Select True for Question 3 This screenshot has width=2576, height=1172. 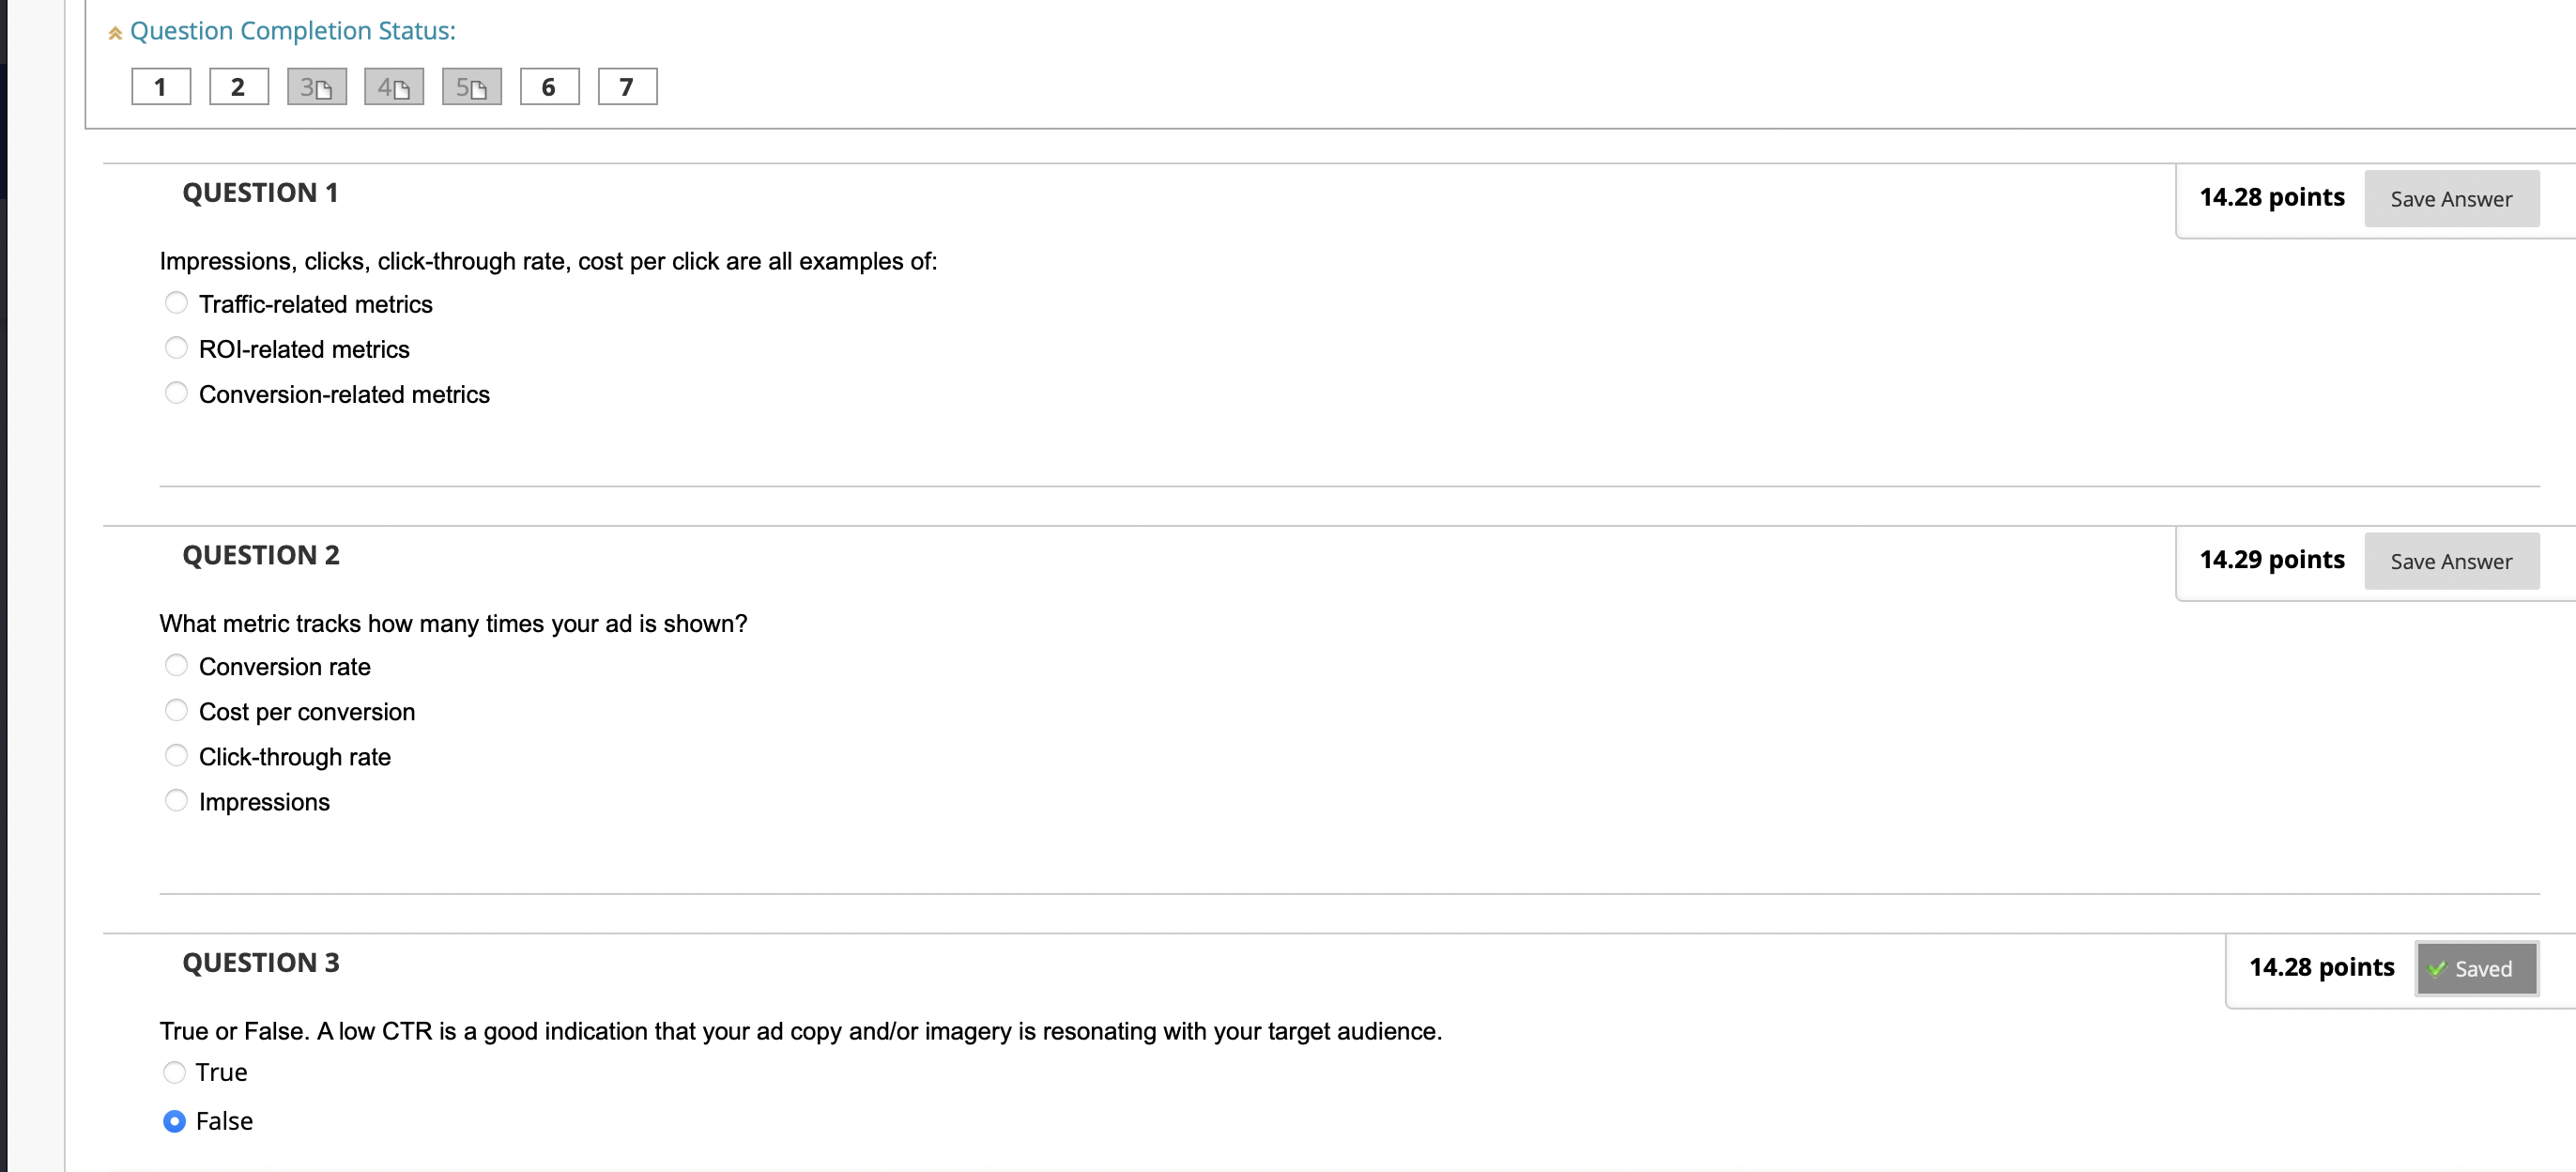point(174,1071)
